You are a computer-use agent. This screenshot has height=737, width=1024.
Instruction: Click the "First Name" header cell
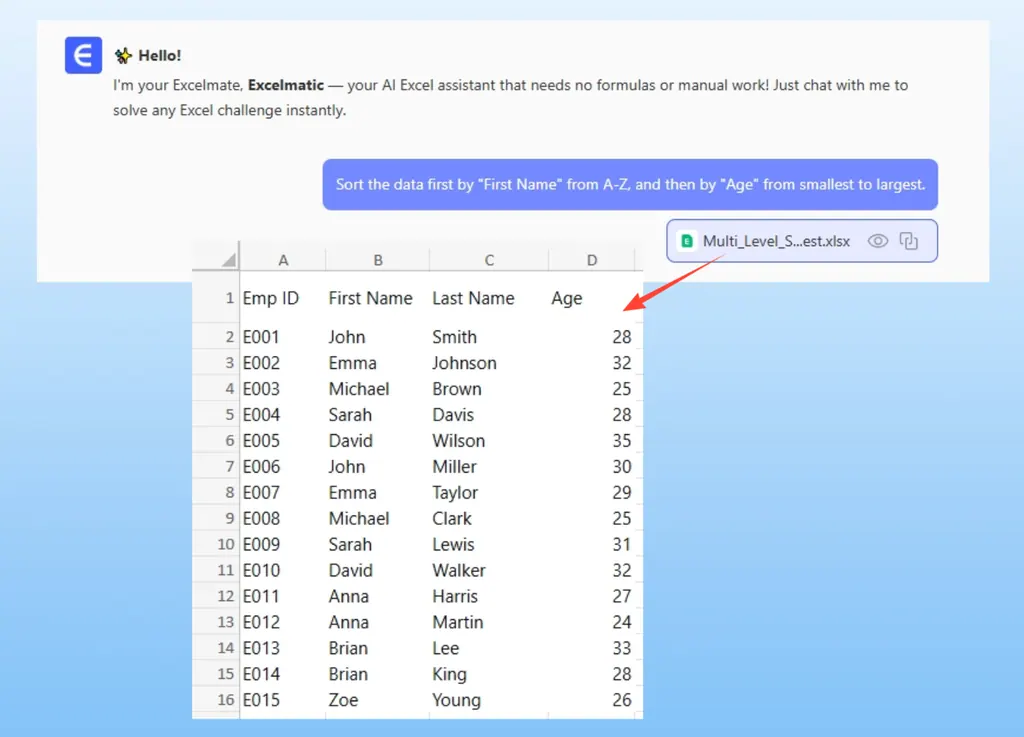[370, 298]
